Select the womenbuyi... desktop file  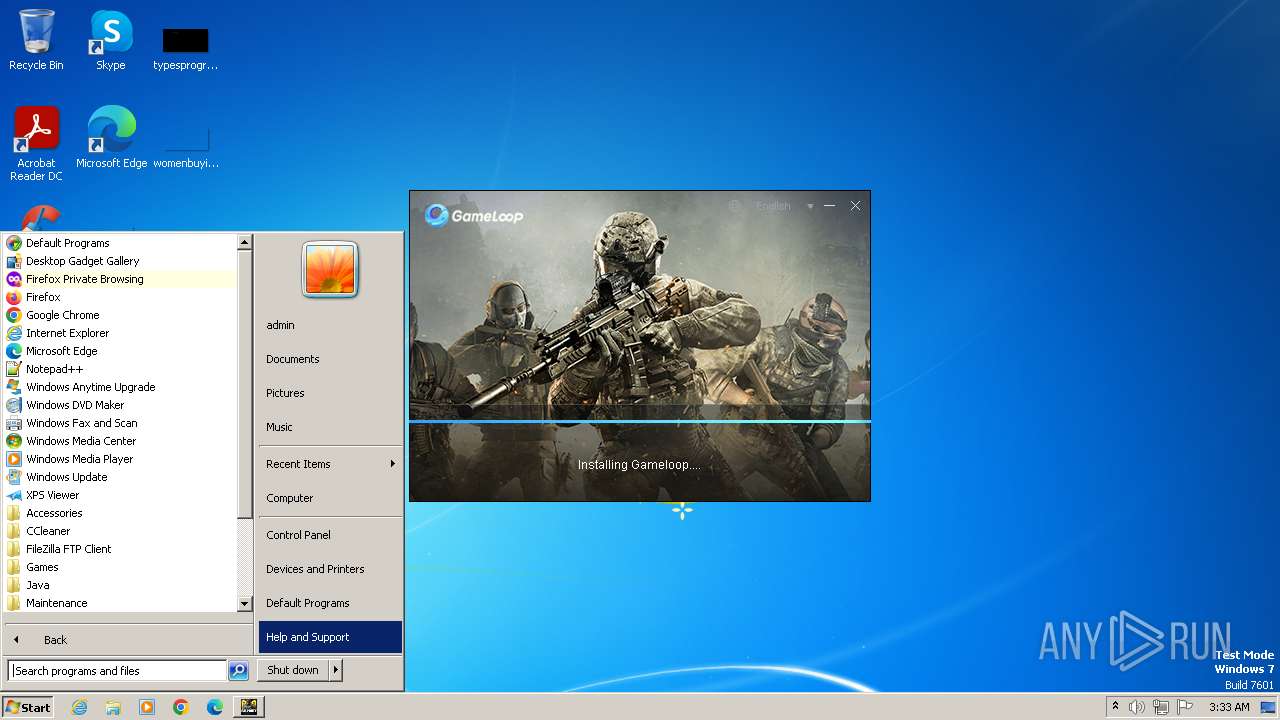point(185,145)
